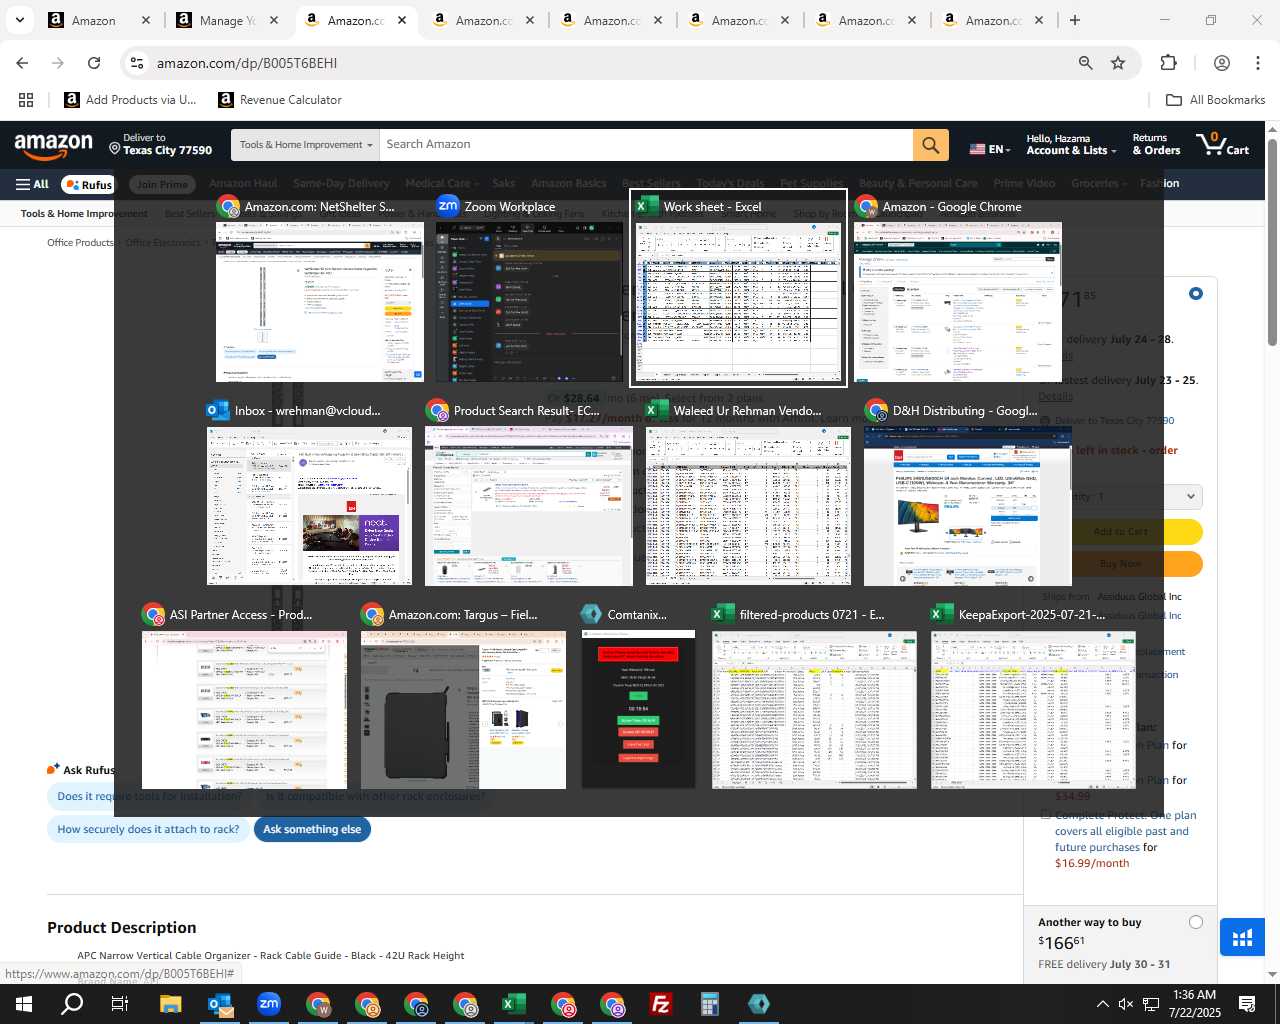The image size is (1280, 1024).
Task: Open Amazon.com: Targus window thumbnail
Action: point(463,696)
